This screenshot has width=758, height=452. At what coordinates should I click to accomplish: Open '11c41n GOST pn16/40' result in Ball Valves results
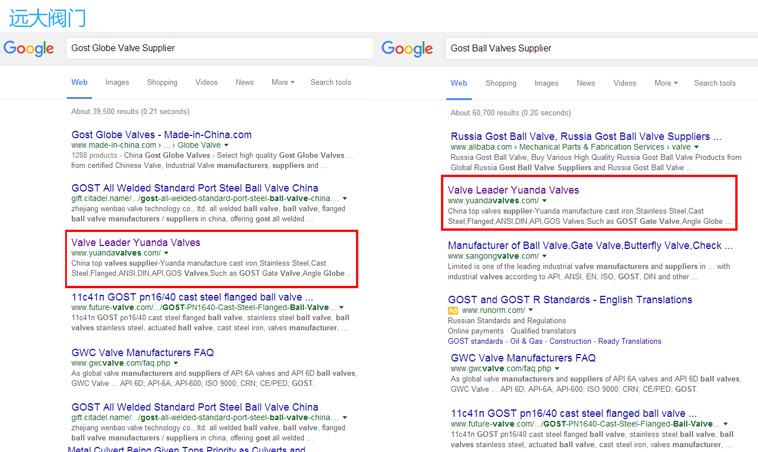(x=573, y=413)
